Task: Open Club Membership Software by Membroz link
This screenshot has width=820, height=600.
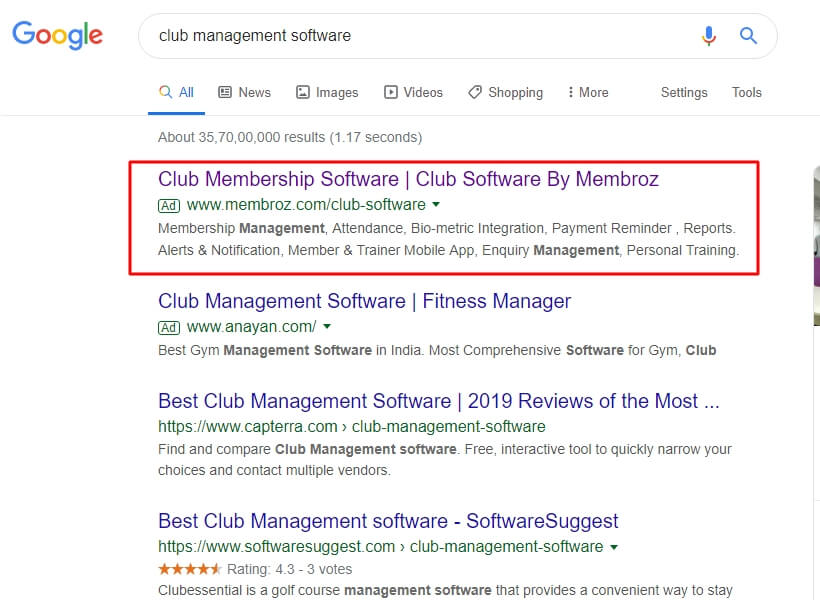Action: tap(408, 179)
